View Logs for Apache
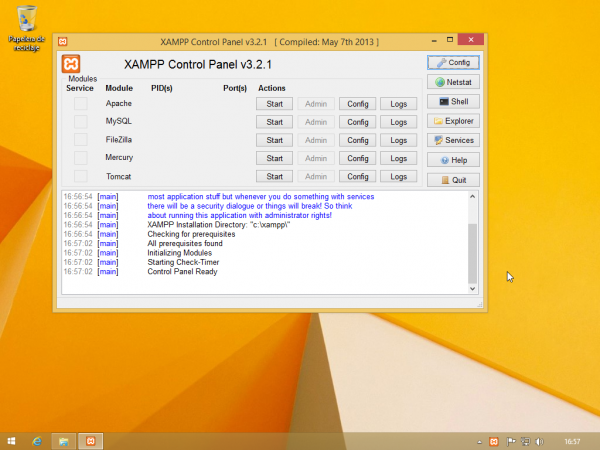The image size is (600, 450). (x=398, y=104)
